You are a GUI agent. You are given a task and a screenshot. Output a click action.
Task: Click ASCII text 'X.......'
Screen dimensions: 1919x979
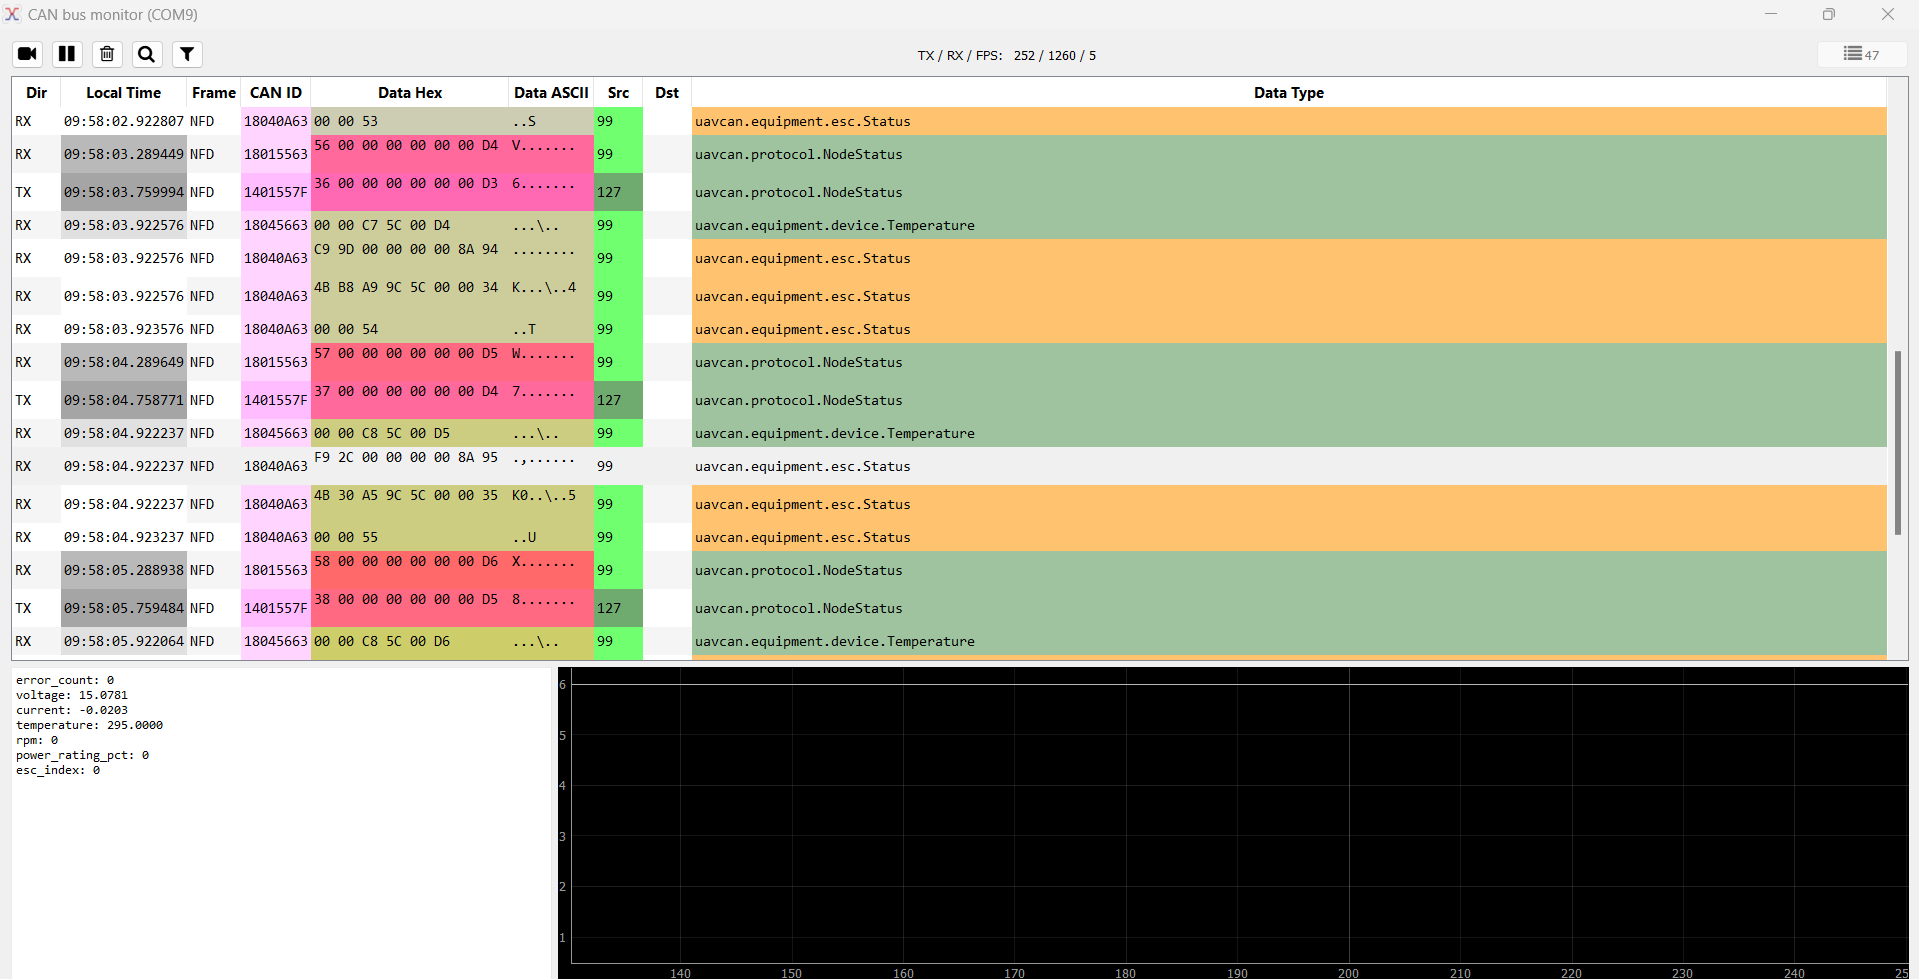pyautogui.click(x=544, y=561)
